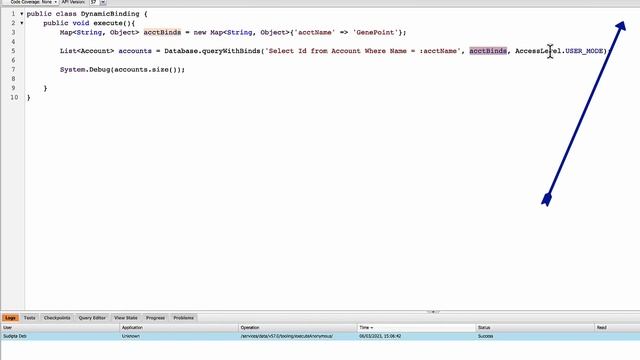640x360 pixels.
Task: Switch to the Tests tab
Action: [x=29, y=318]
